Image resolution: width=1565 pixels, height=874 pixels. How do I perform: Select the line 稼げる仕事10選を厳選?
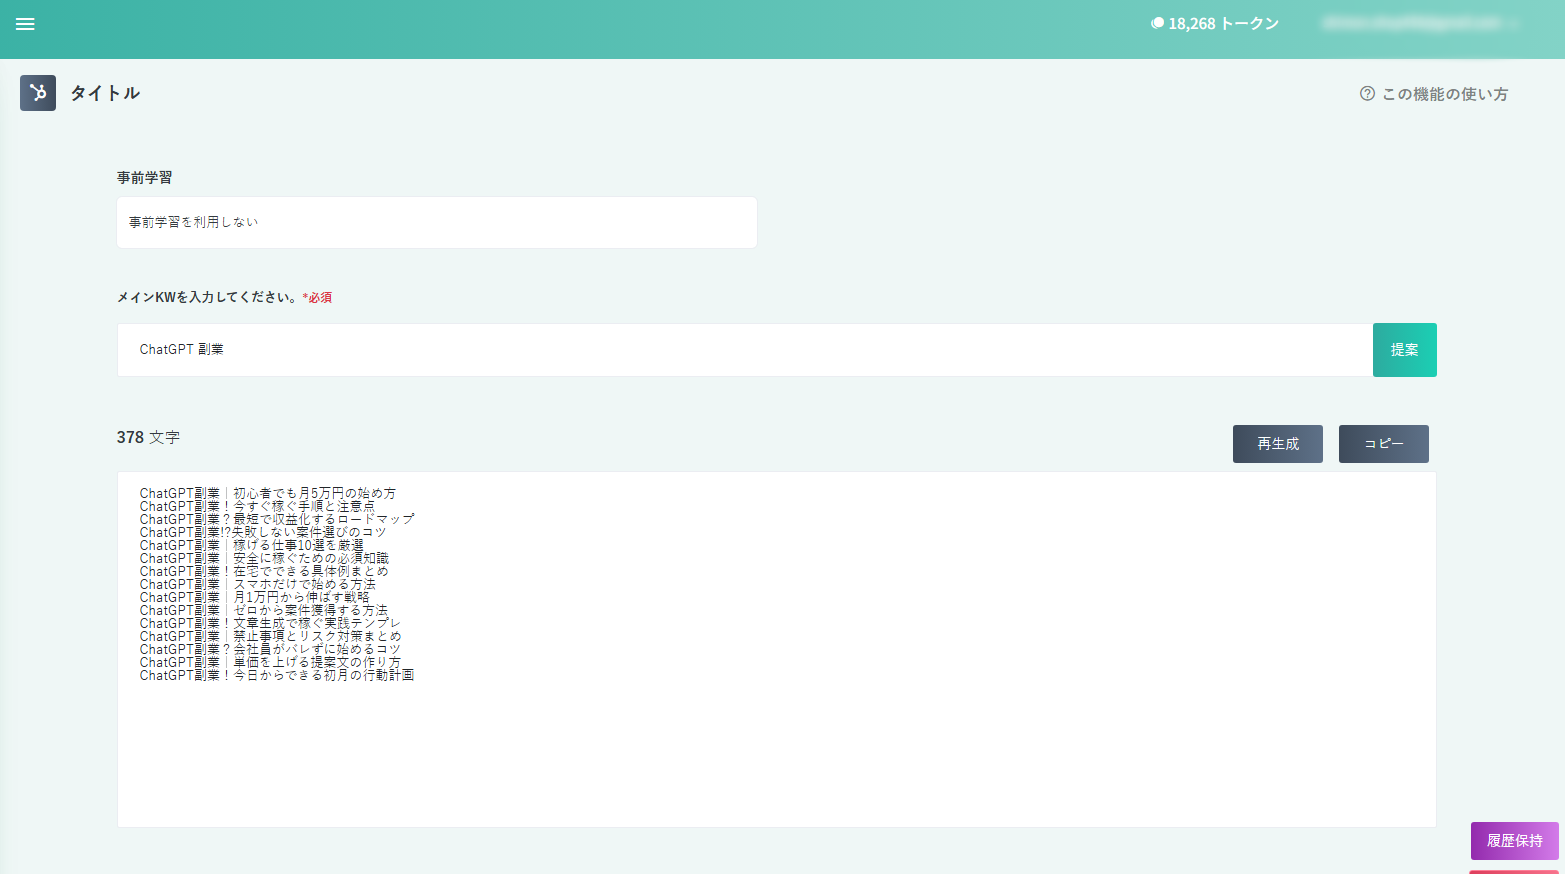coord(252,546)
